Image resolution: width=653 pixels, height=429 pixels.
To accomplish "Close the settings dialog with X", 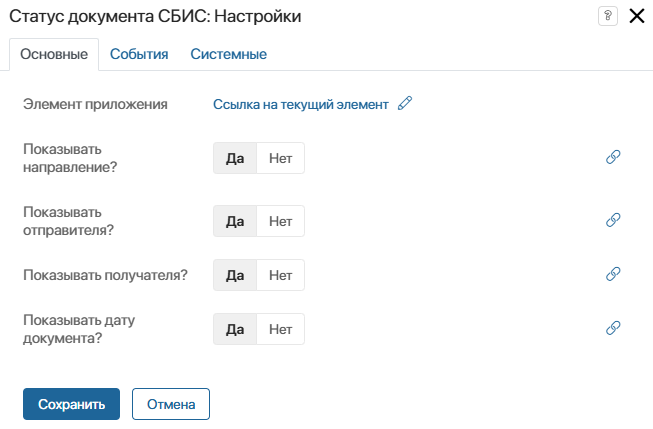I will [635, 16].
